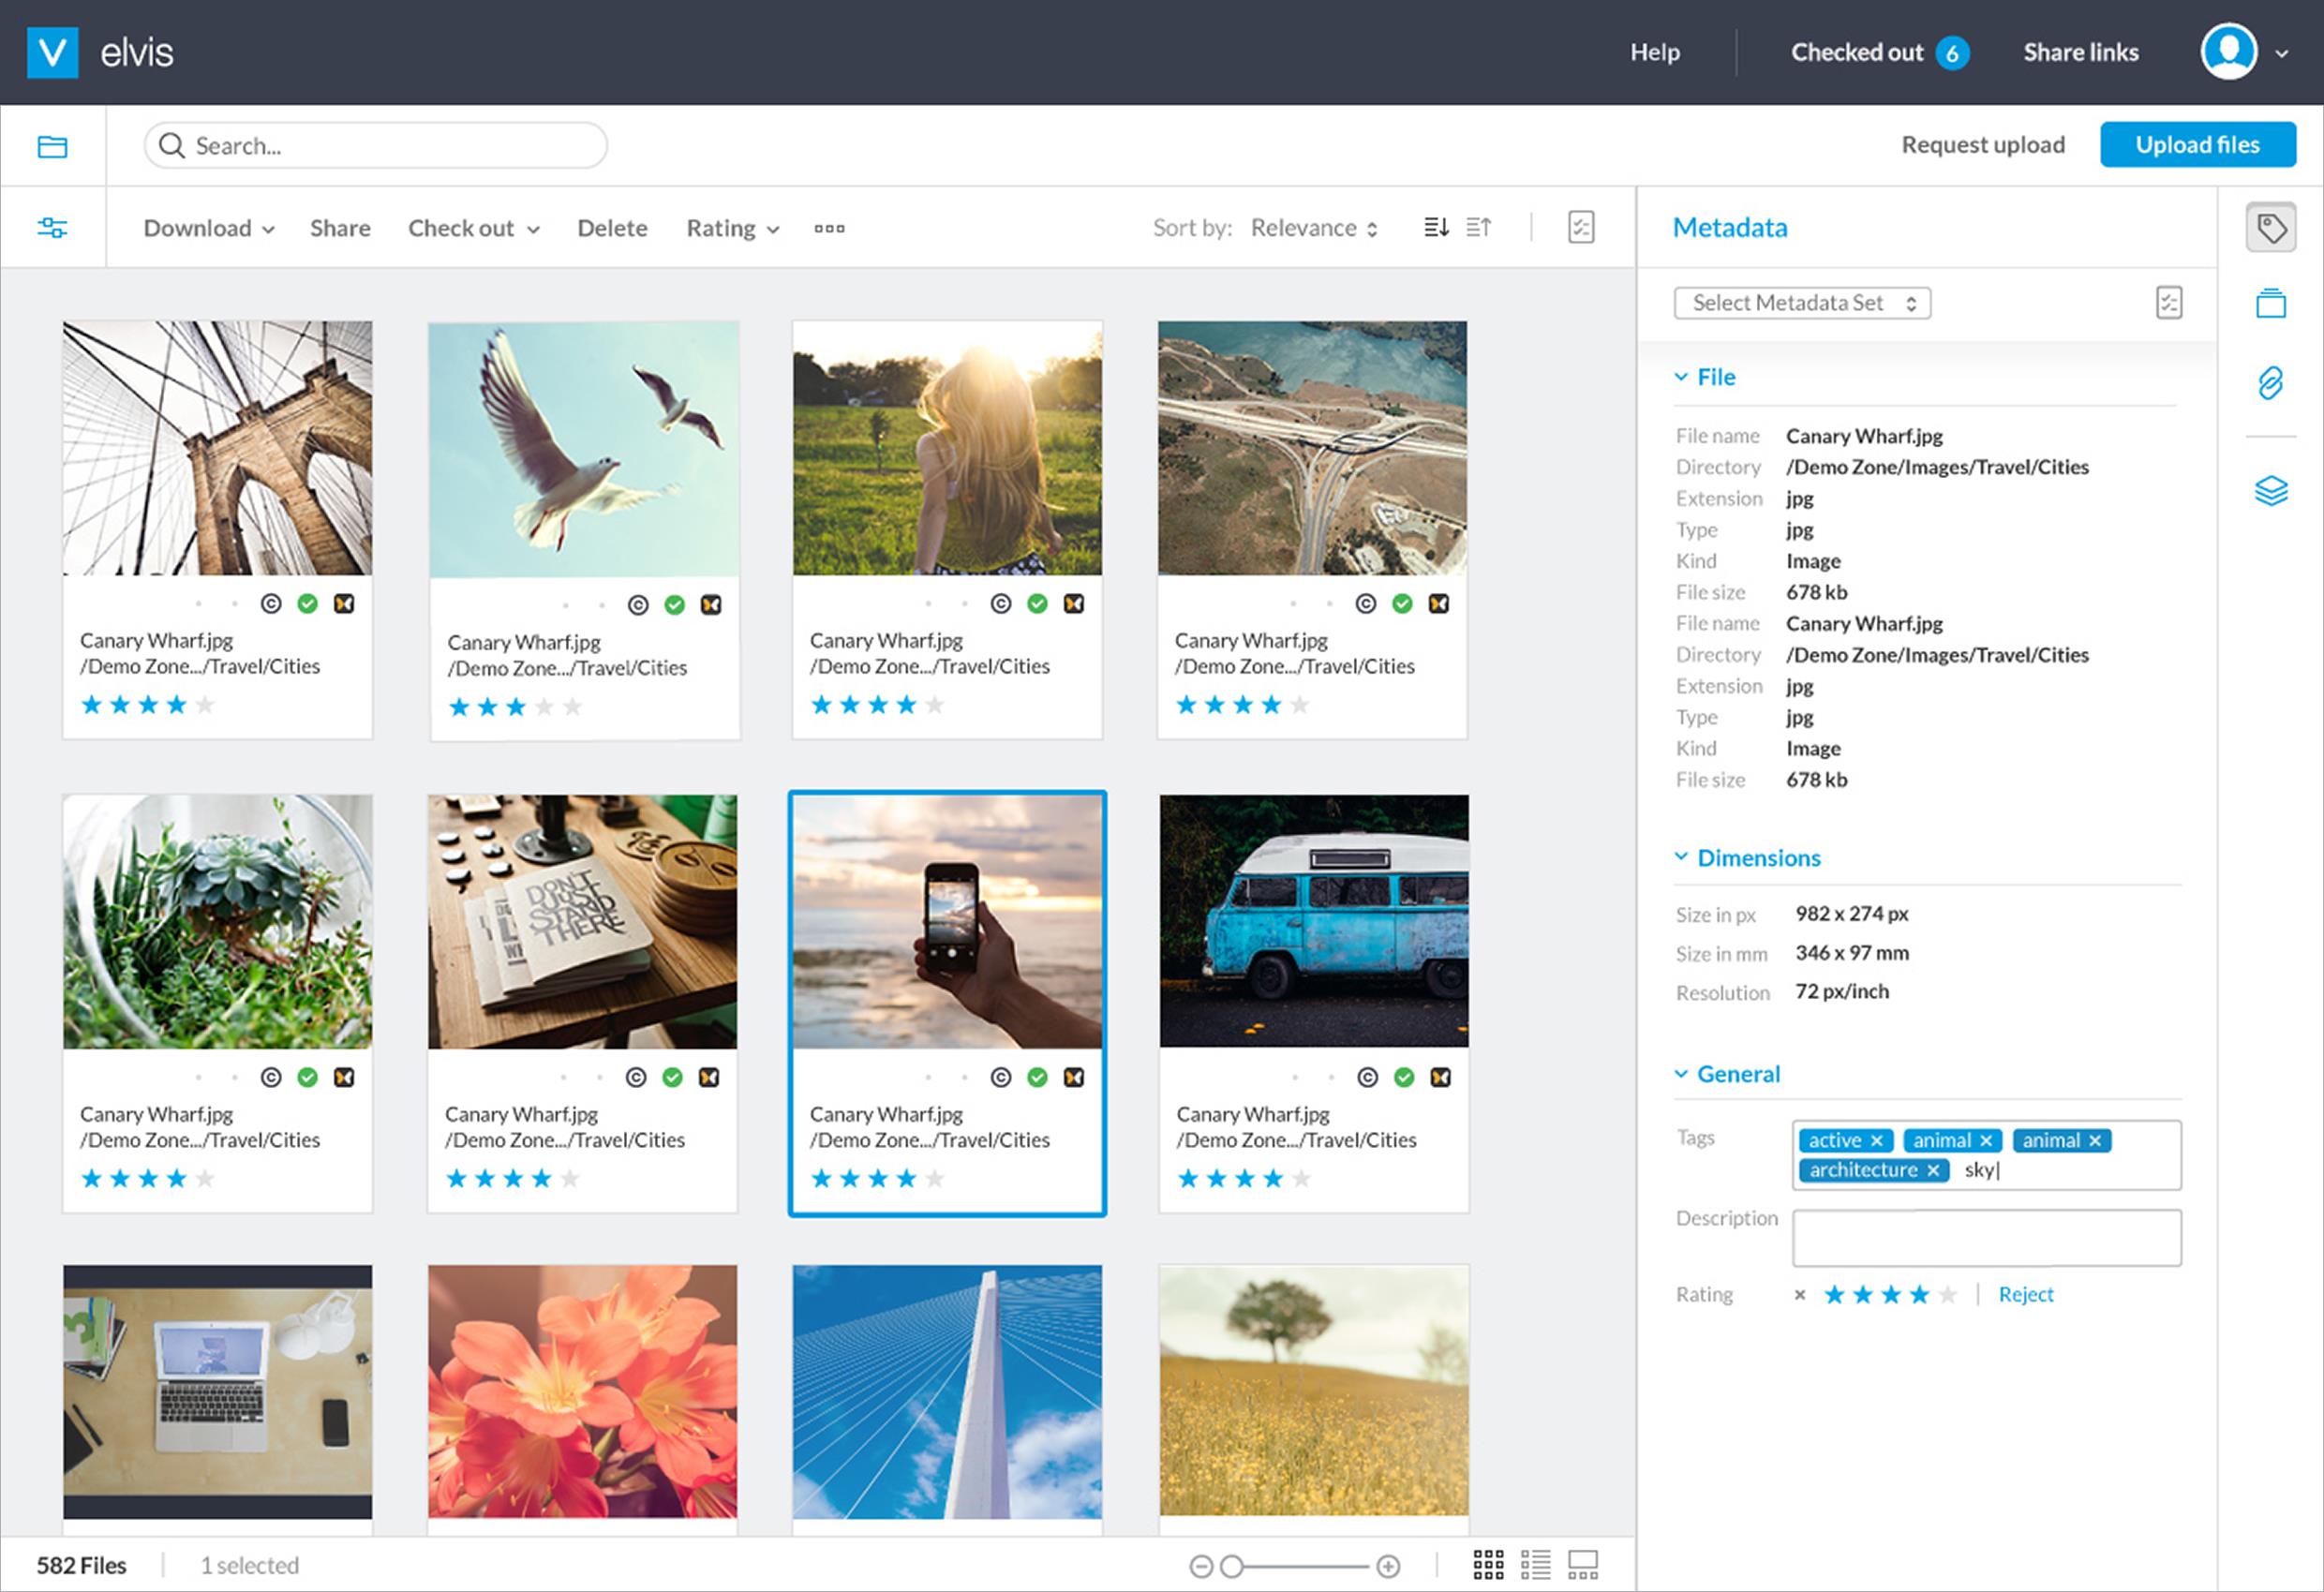Screen dimensions: 2324x1592
Task: Open the tag metadata panel icon
Action: pos(2270,229)
